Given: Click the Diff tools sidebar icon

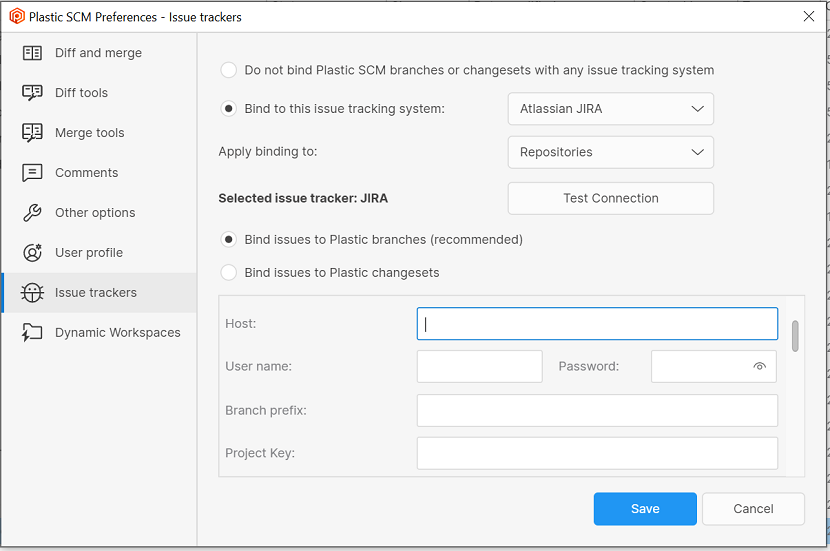Looking at the screenshot, I should 32,93.
